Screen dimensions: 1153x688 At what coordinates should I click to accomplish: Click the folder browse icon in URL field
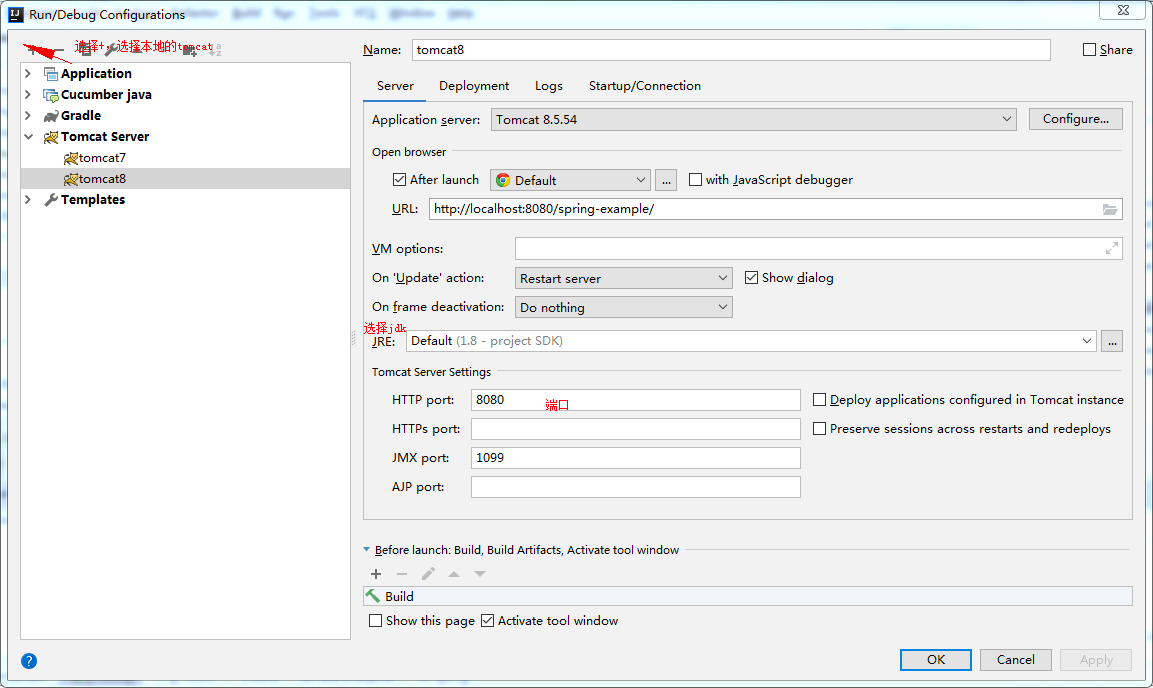tap(1110, 209)
